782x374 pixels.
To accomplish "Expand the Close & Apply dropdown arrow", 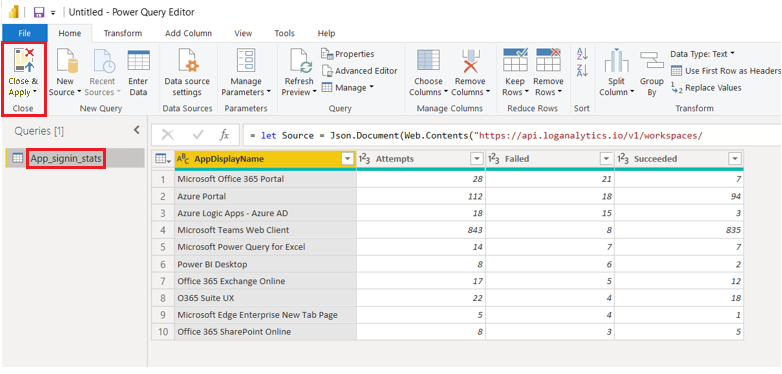I will coord(35,92).
